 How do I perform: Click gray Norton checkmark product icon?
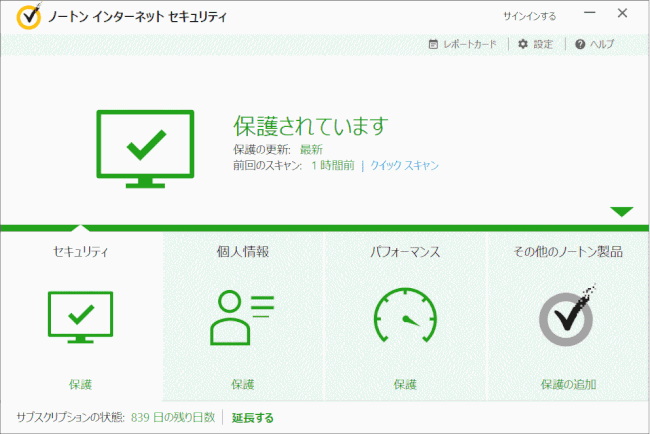[568, 315]
